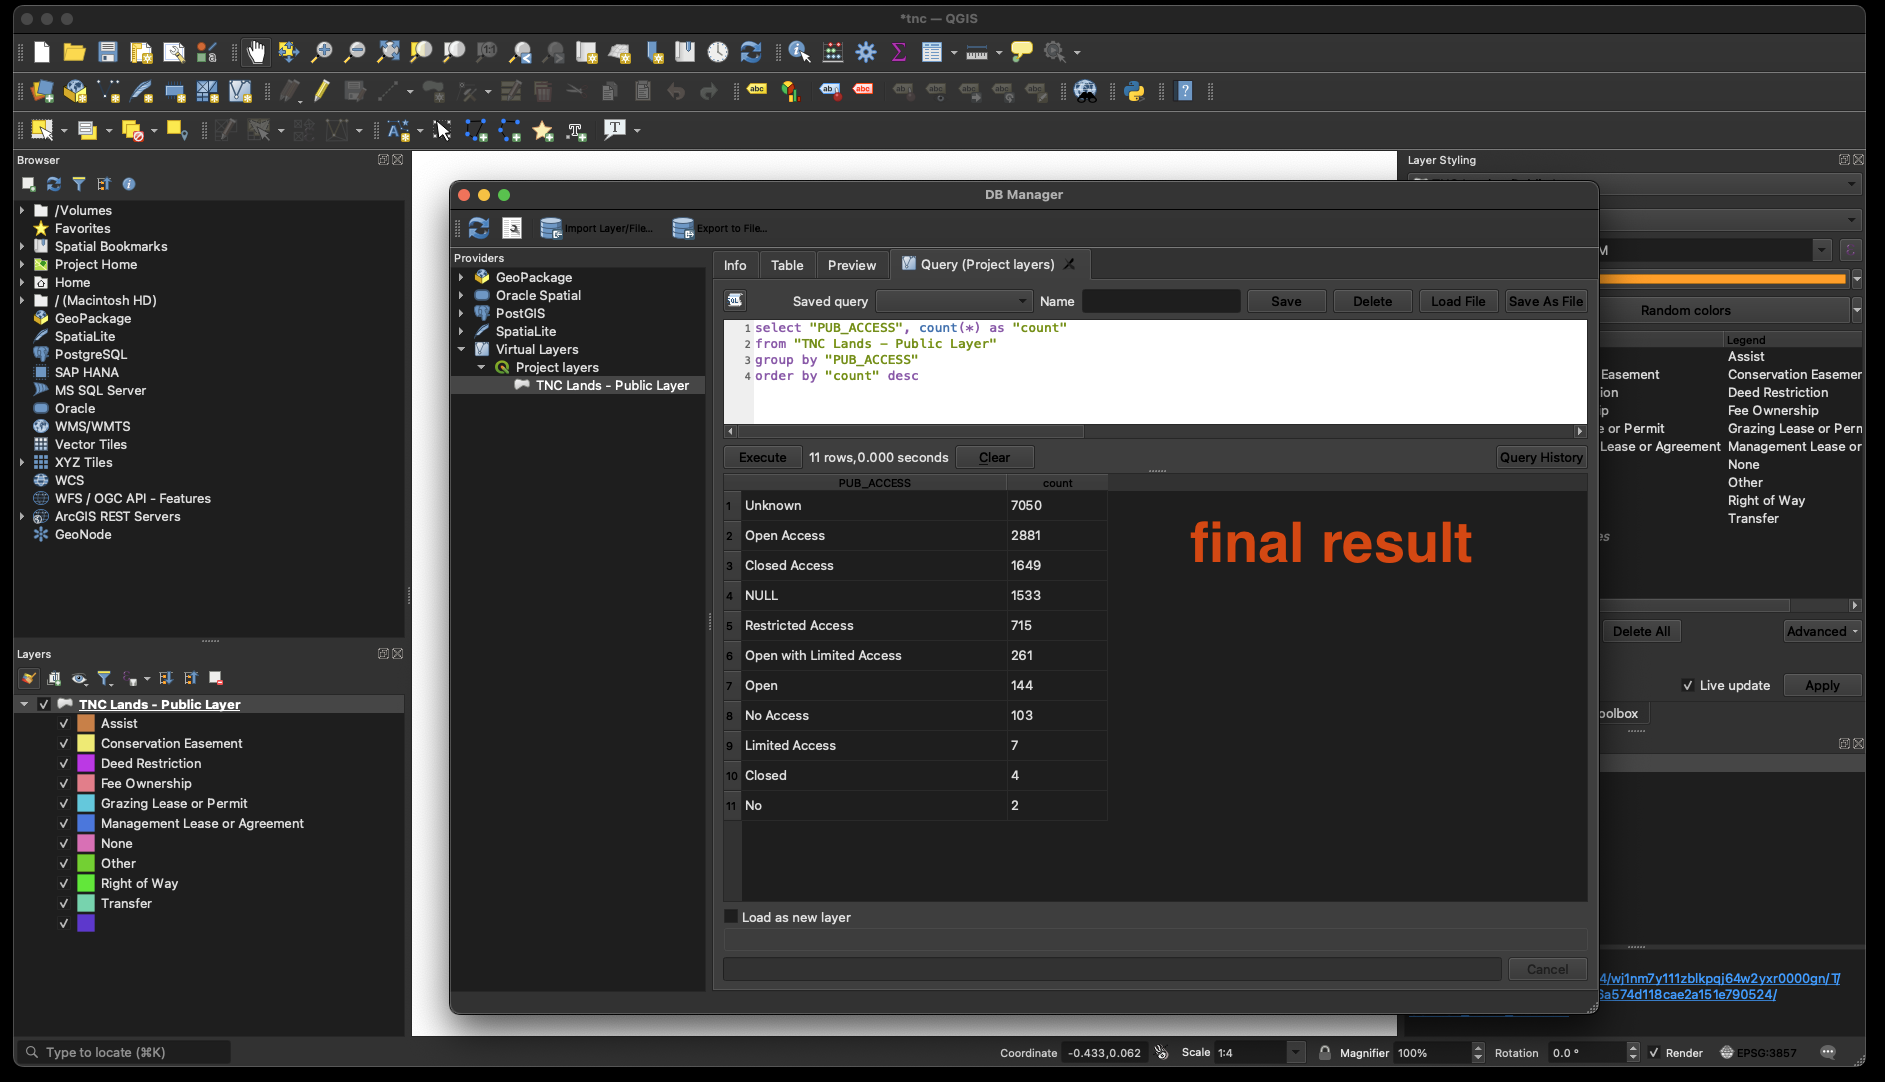Click Export to File in DB Manager
This screenshot has height=1082, width=1885.
[720, 228]
